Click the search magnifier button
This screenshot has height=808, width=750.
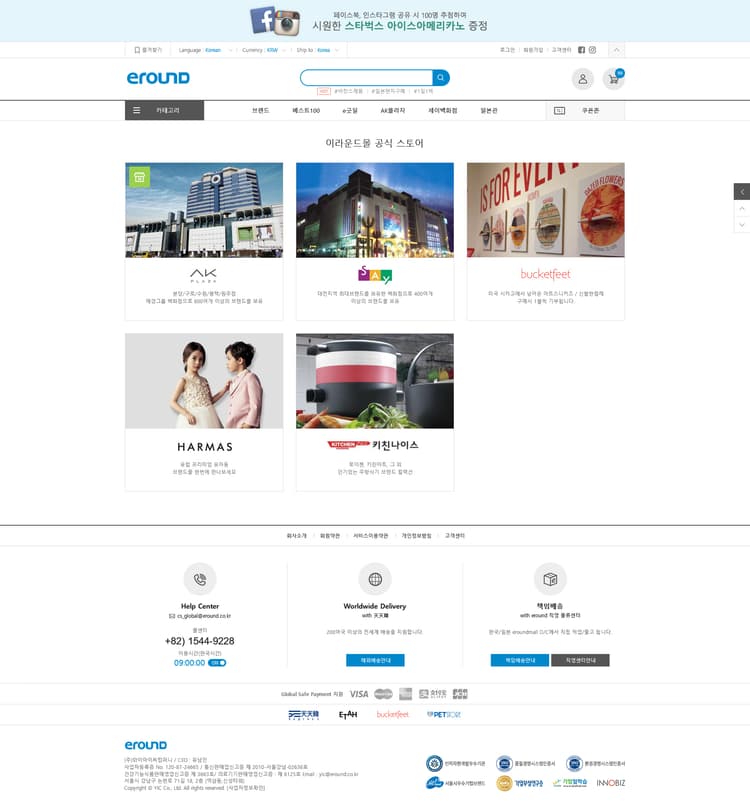[x=441, y=78]
